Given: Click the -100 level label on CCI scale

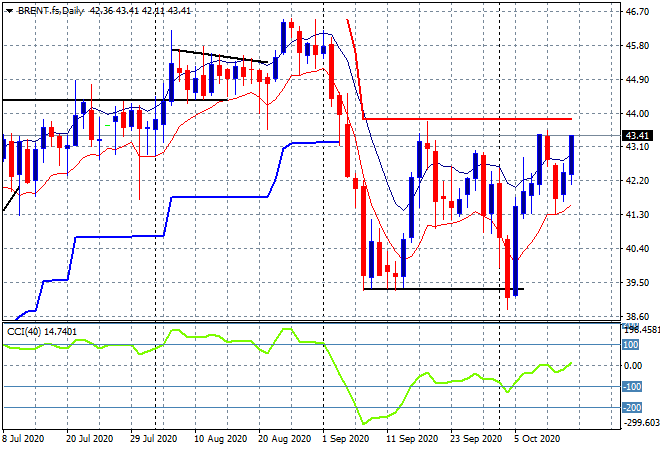Looking at the screenshot, I should [632, 386].
